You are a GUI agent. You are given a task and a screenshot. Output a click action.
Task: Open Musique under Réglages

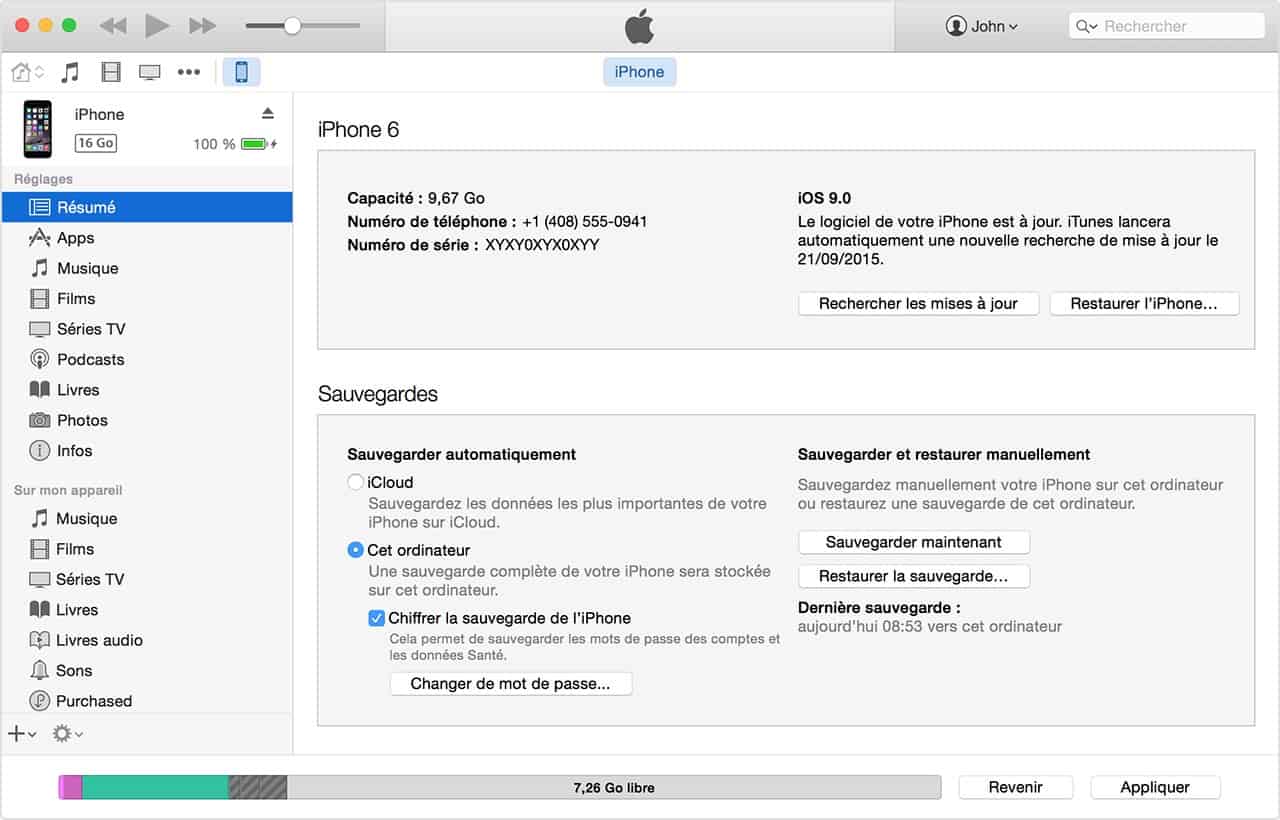pyautogui.click(x=147, y=268)
